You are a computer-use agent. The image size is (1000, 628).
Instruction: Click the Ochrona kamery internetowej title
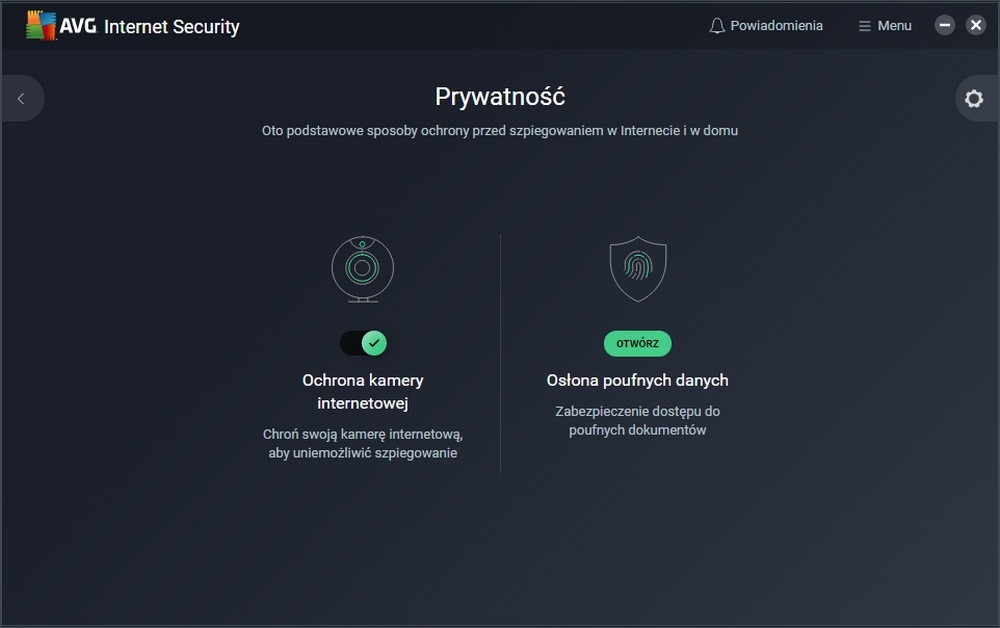(362, 392)
